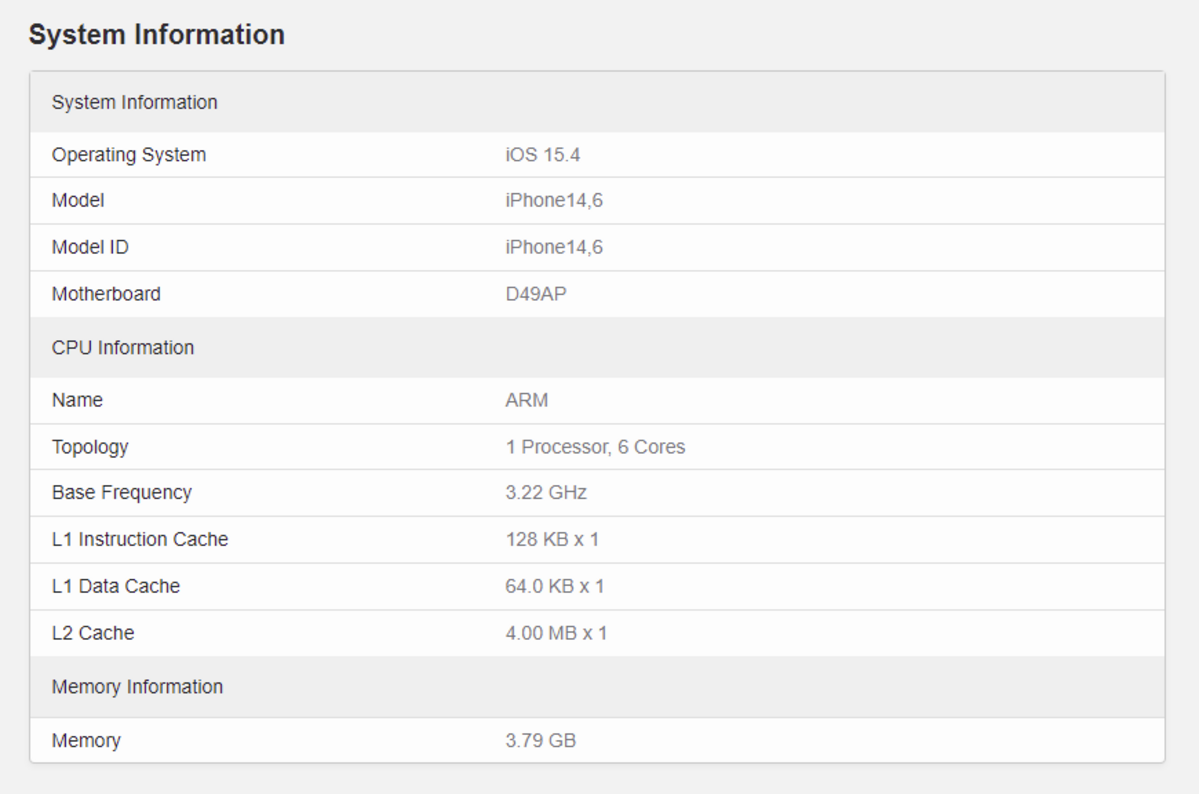Click the 'Operating System' label
Screen dimensions: 1199x794
[128, 155]
